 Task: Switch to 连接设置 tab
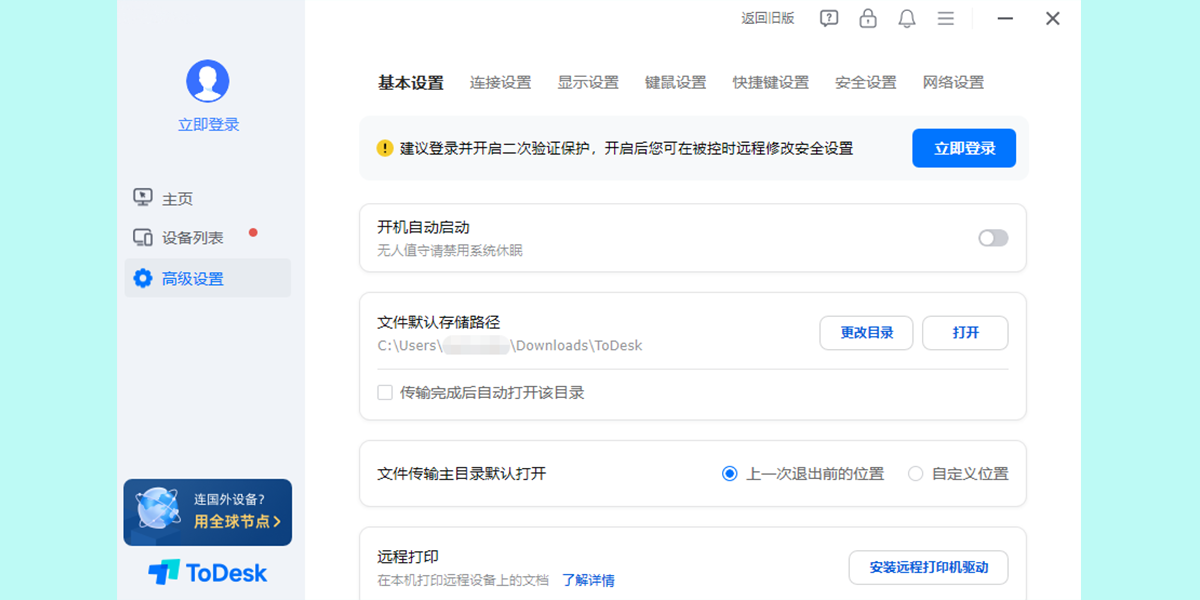[x=500, y=83]
